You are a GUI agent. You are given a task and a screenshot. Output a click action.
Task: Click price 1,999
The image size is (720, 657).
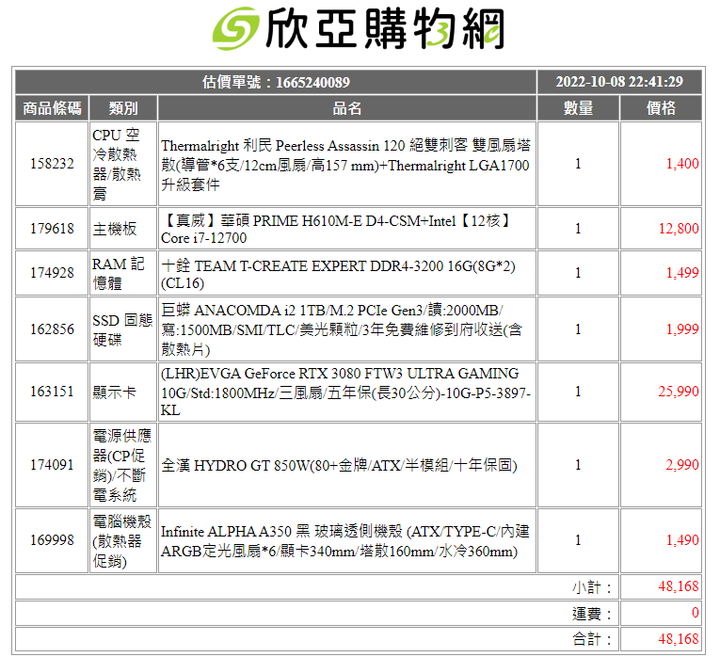click(x=682, y=329)
